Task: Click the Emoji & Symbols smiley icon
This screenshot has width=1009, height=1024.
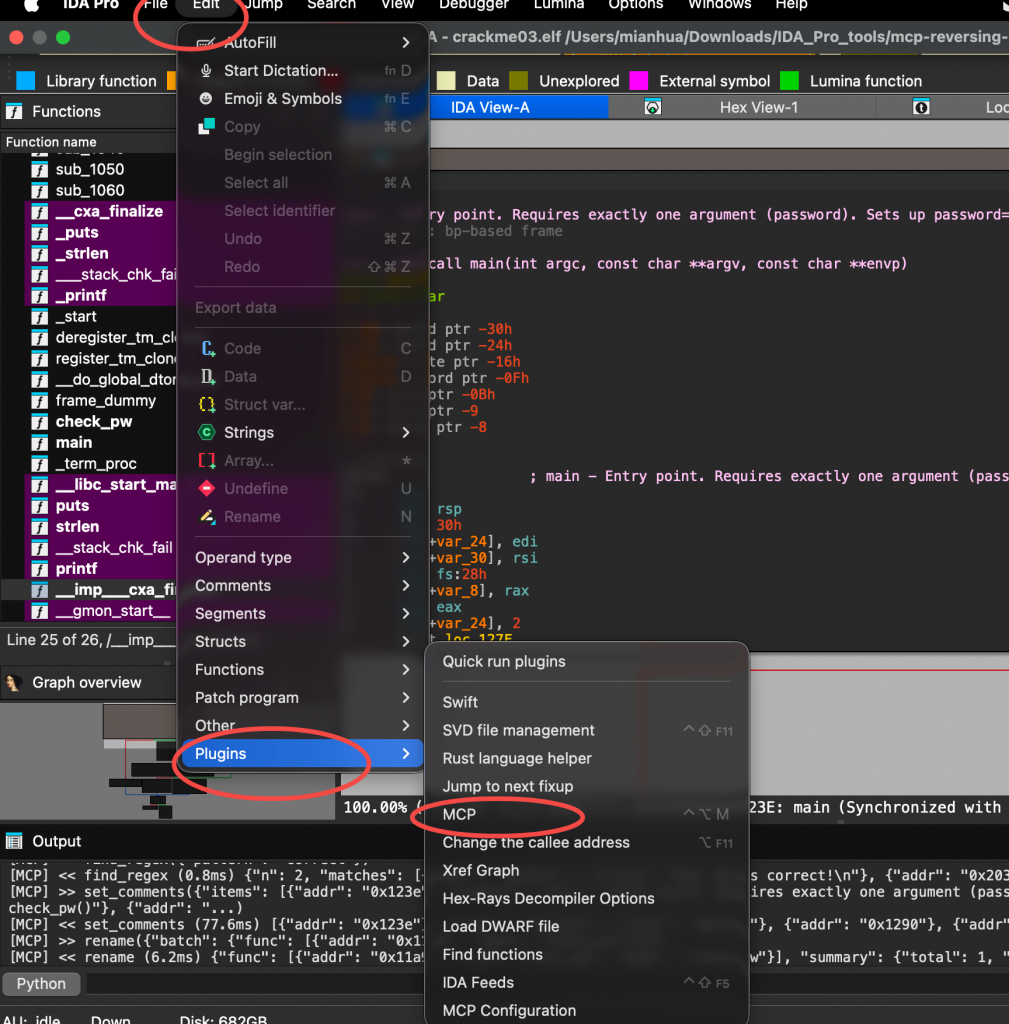Action: point(206,99)
